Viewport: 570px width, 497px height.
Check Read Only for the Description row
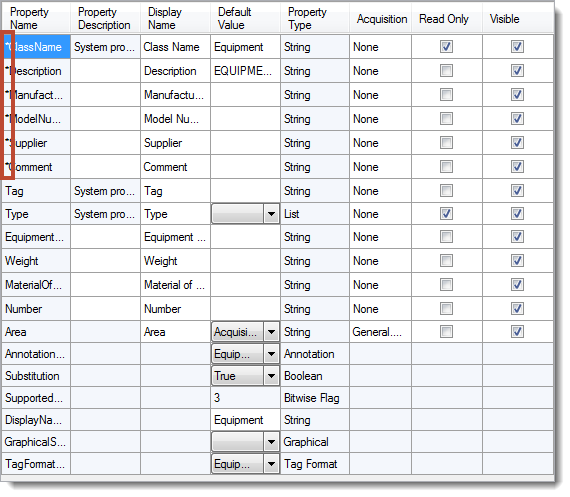[x=446, y=71]
